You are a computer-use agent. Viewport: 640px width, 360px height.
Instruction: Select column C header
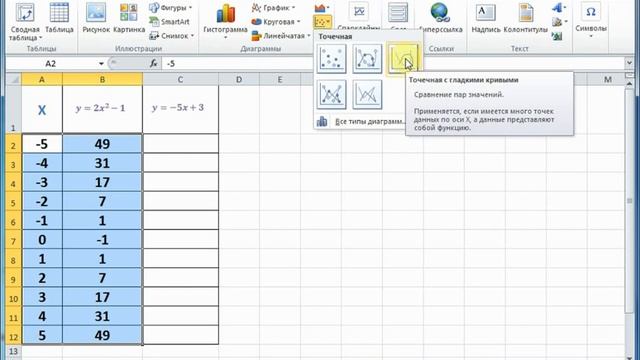coord(180,79)
